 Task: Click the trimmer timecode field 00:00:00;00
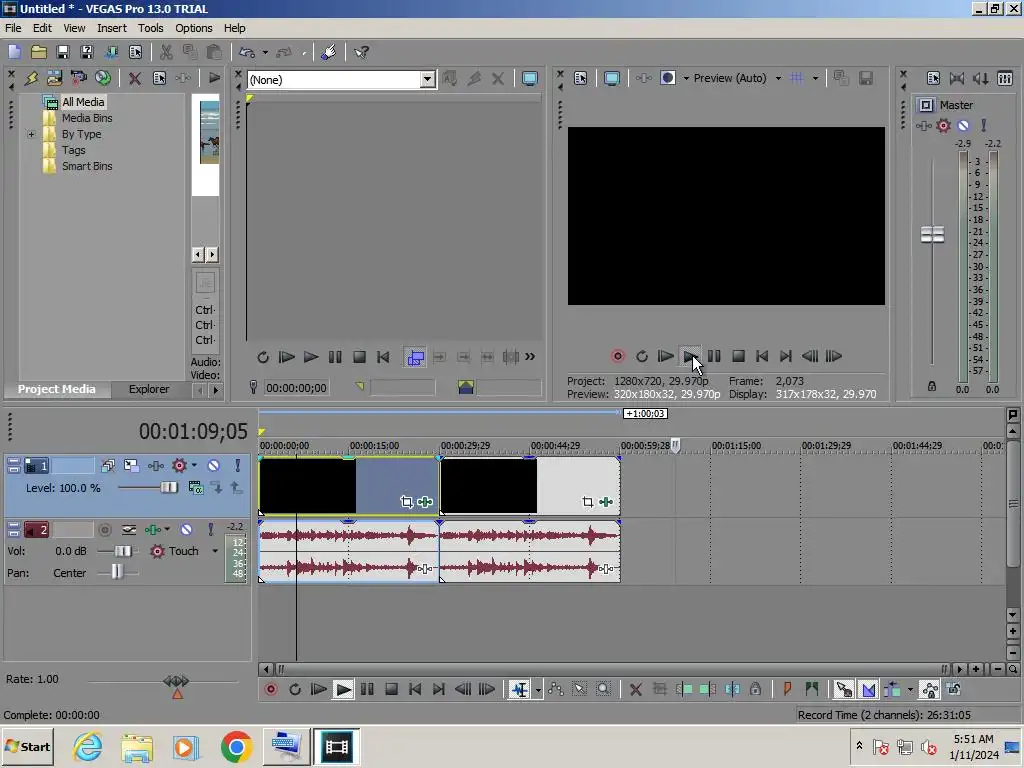296,388
